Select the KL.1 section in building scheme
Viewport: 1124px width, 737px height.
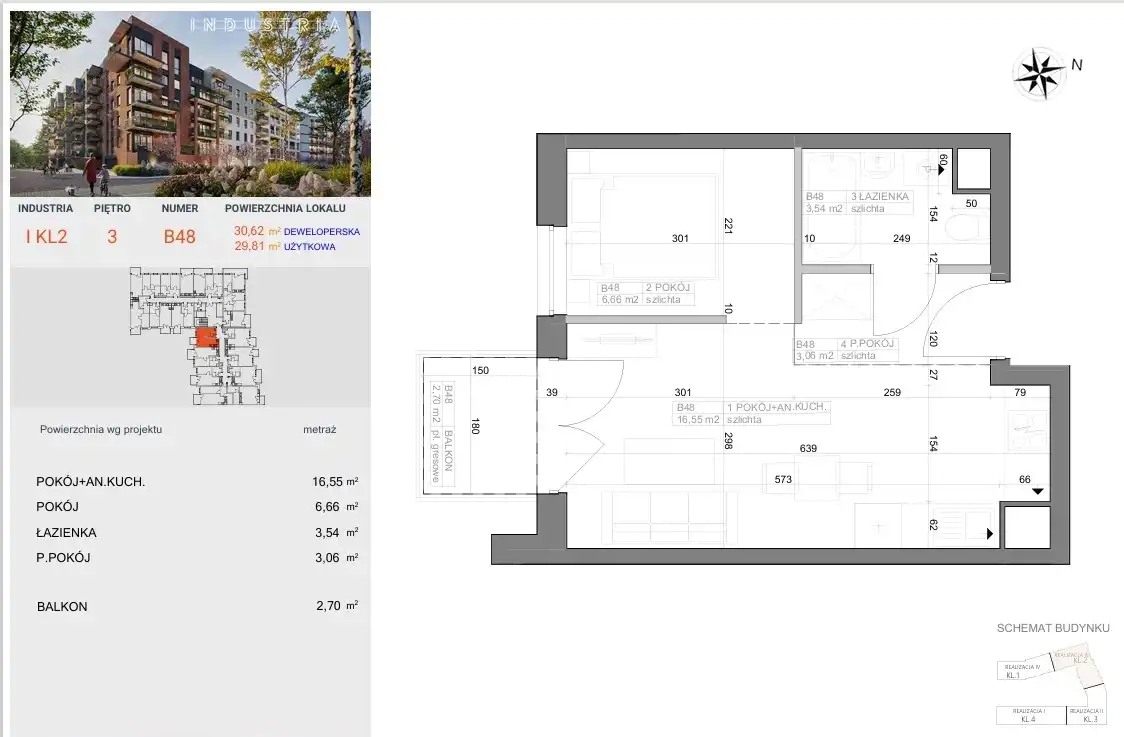coord(1012,672)
